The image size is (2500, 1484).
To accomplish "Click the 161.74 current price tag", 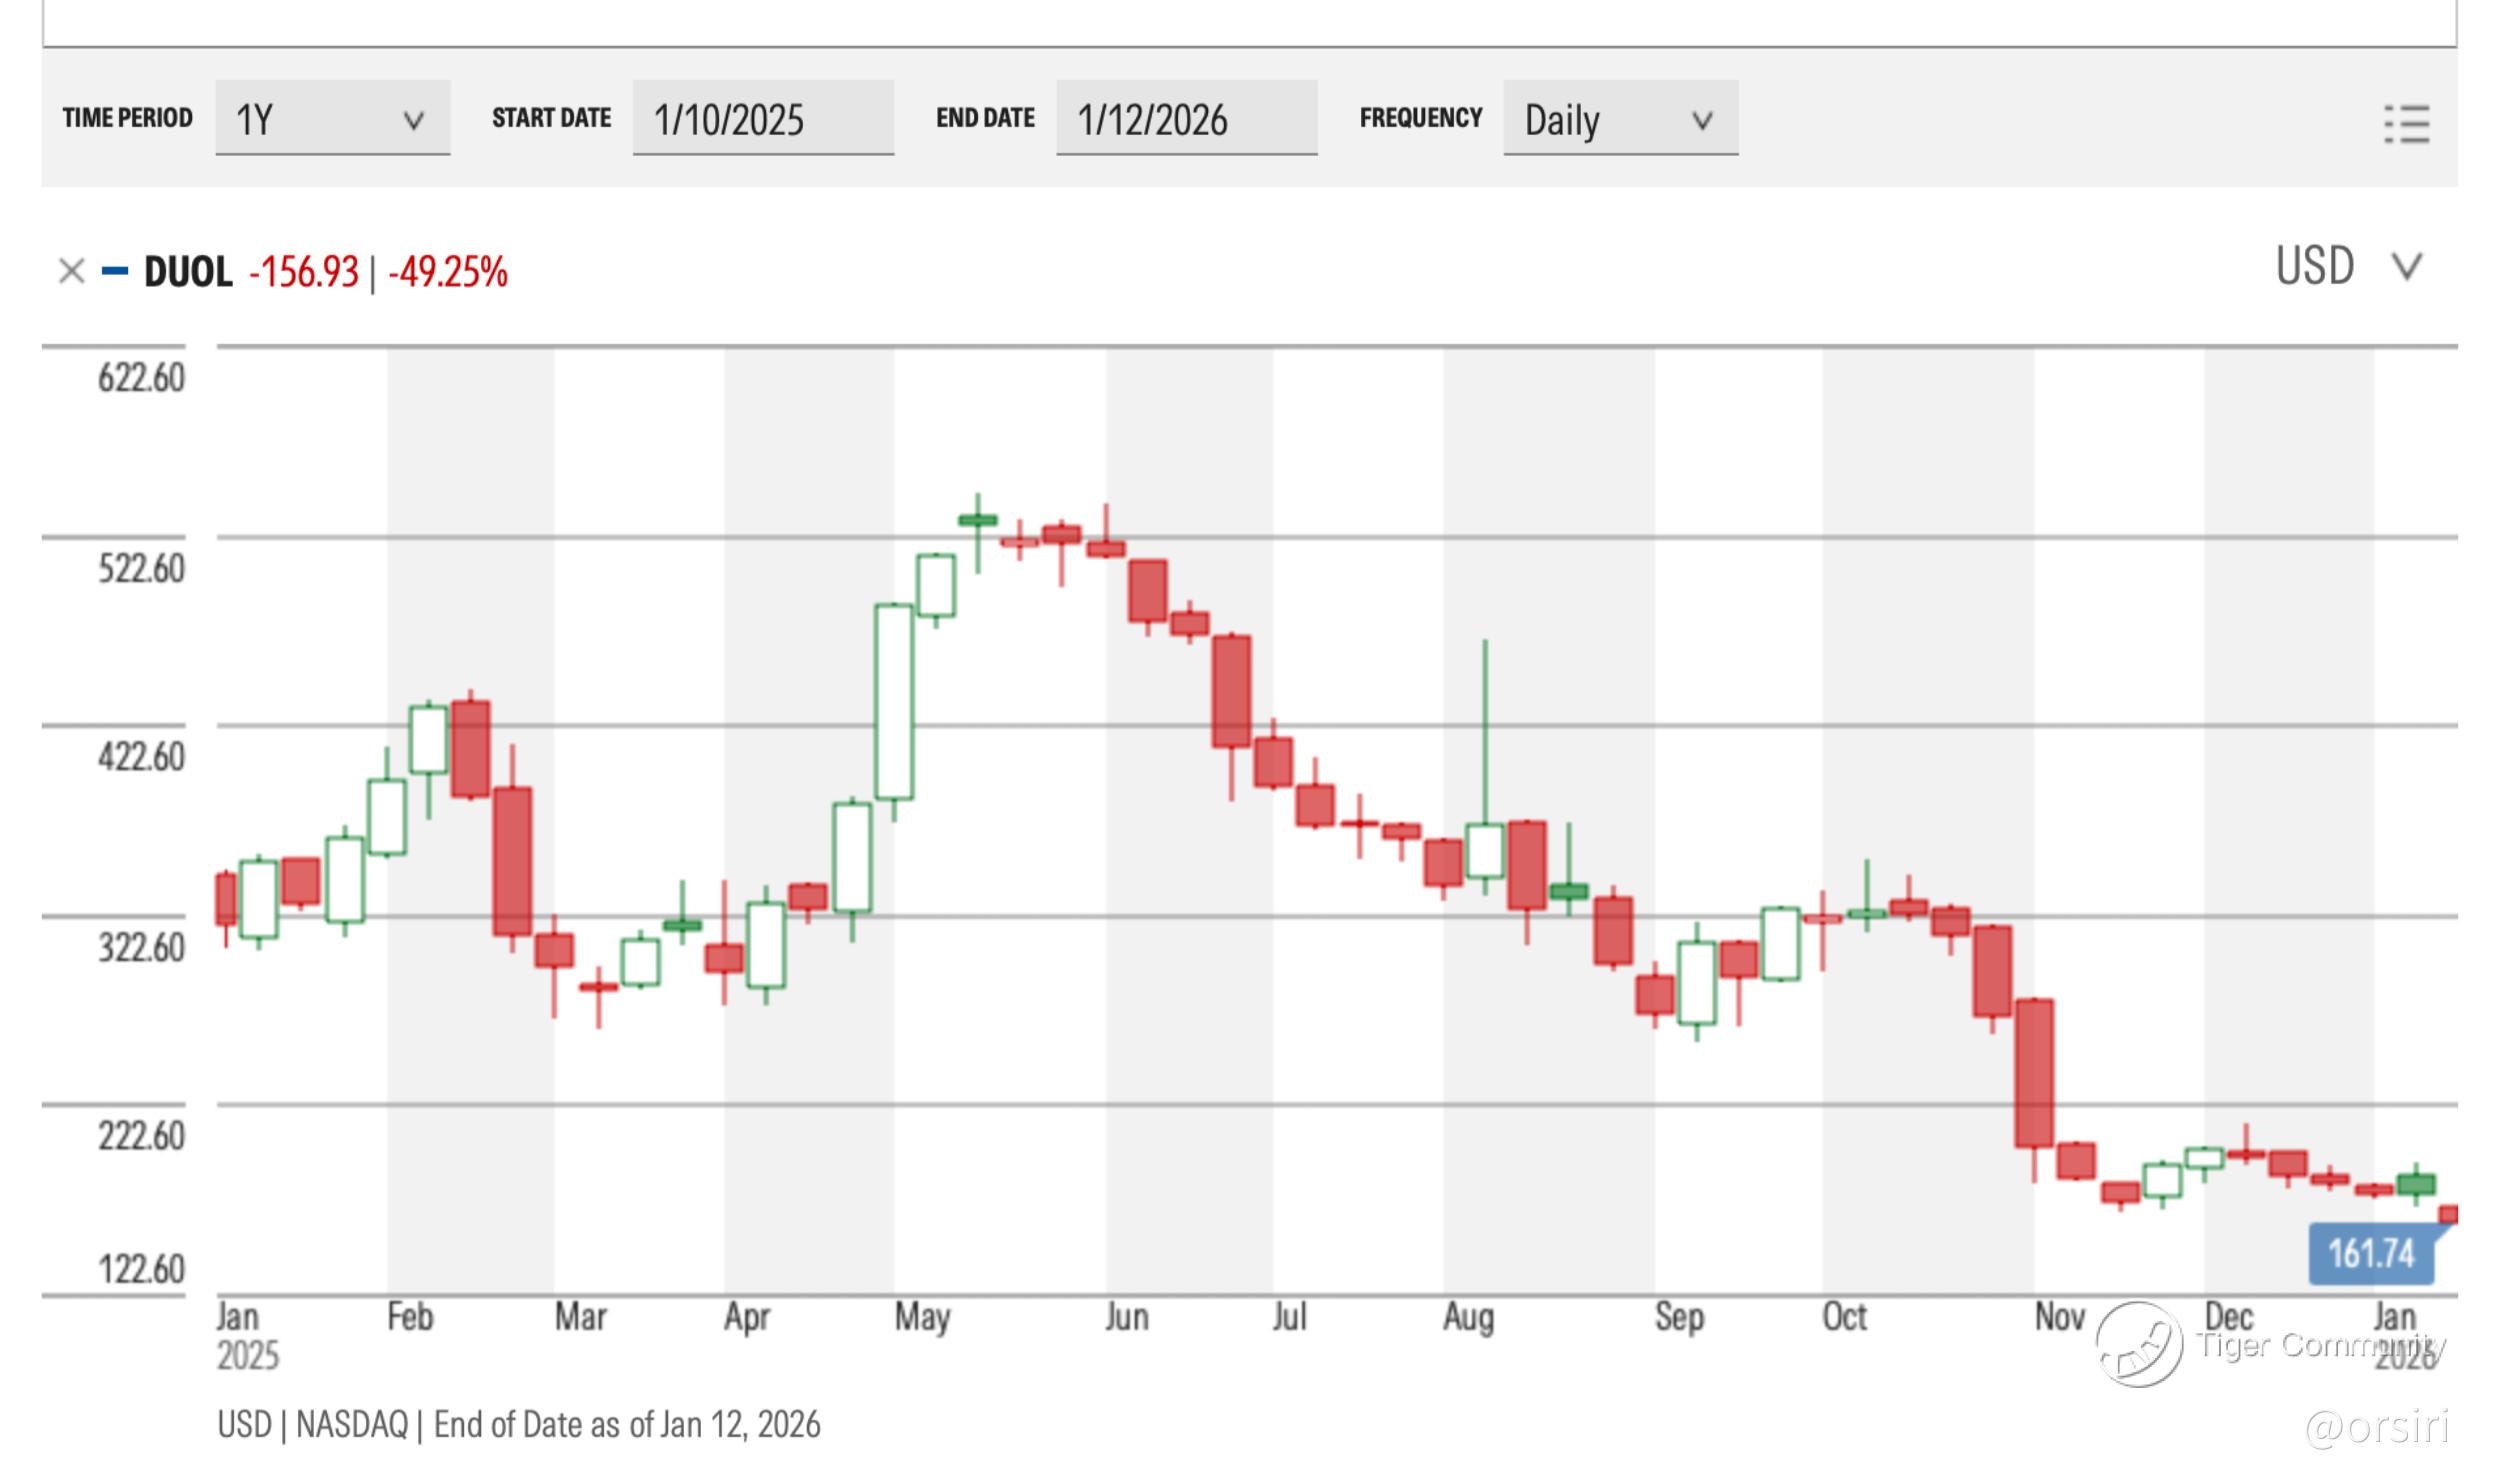I will point(2371,1253).
